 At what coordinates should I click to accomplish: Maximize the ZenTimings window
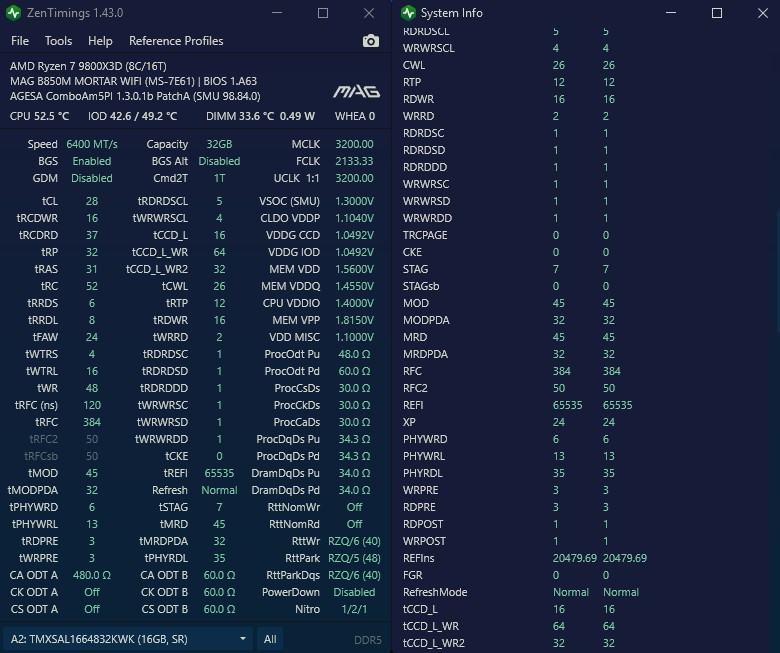[x=323, y=13]
